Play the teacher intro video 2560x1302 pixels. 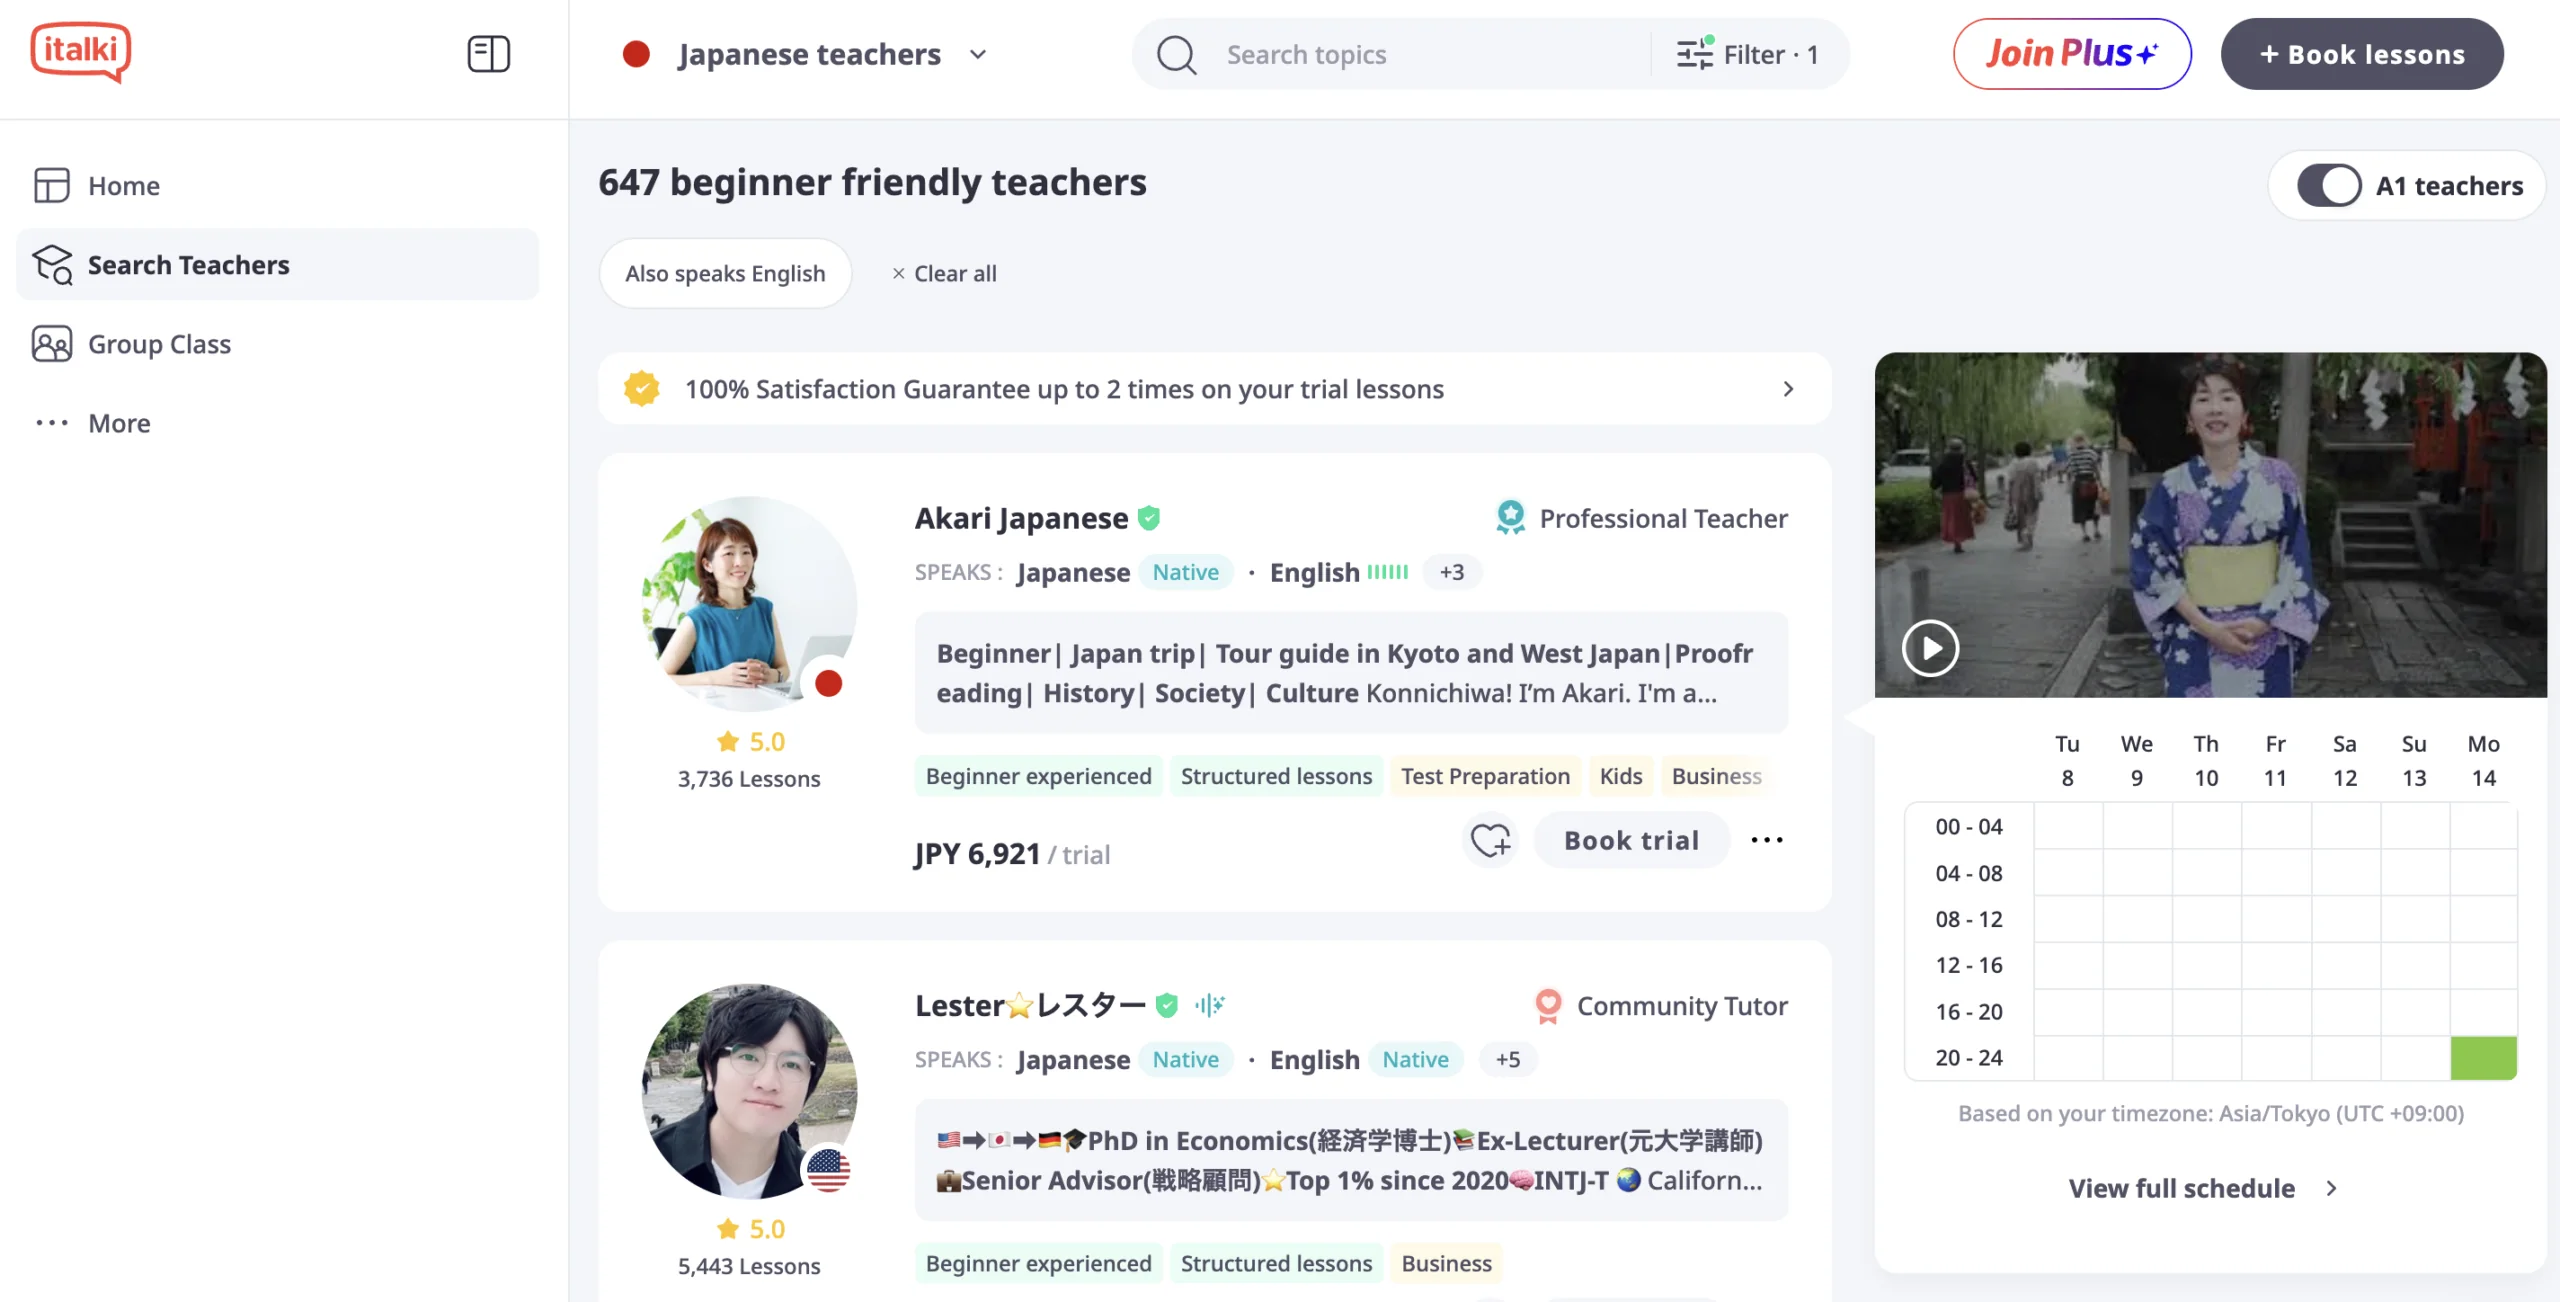pos(1930,648)
